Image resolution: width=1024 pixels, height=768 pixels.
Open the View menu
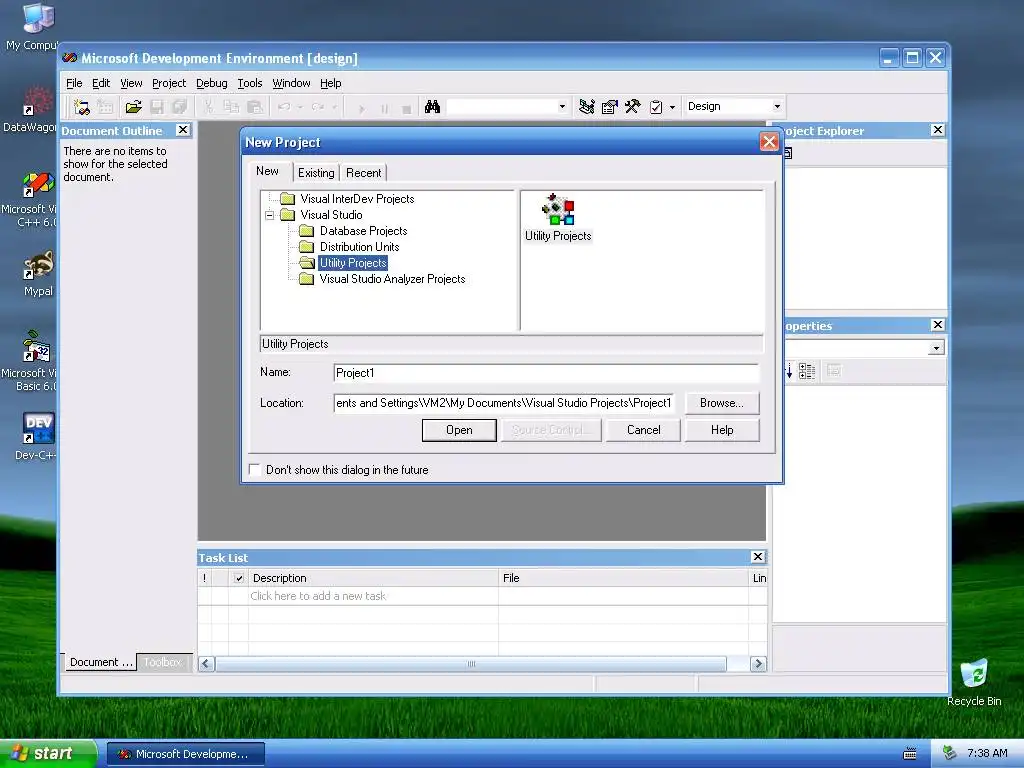(x=131, y=83)
